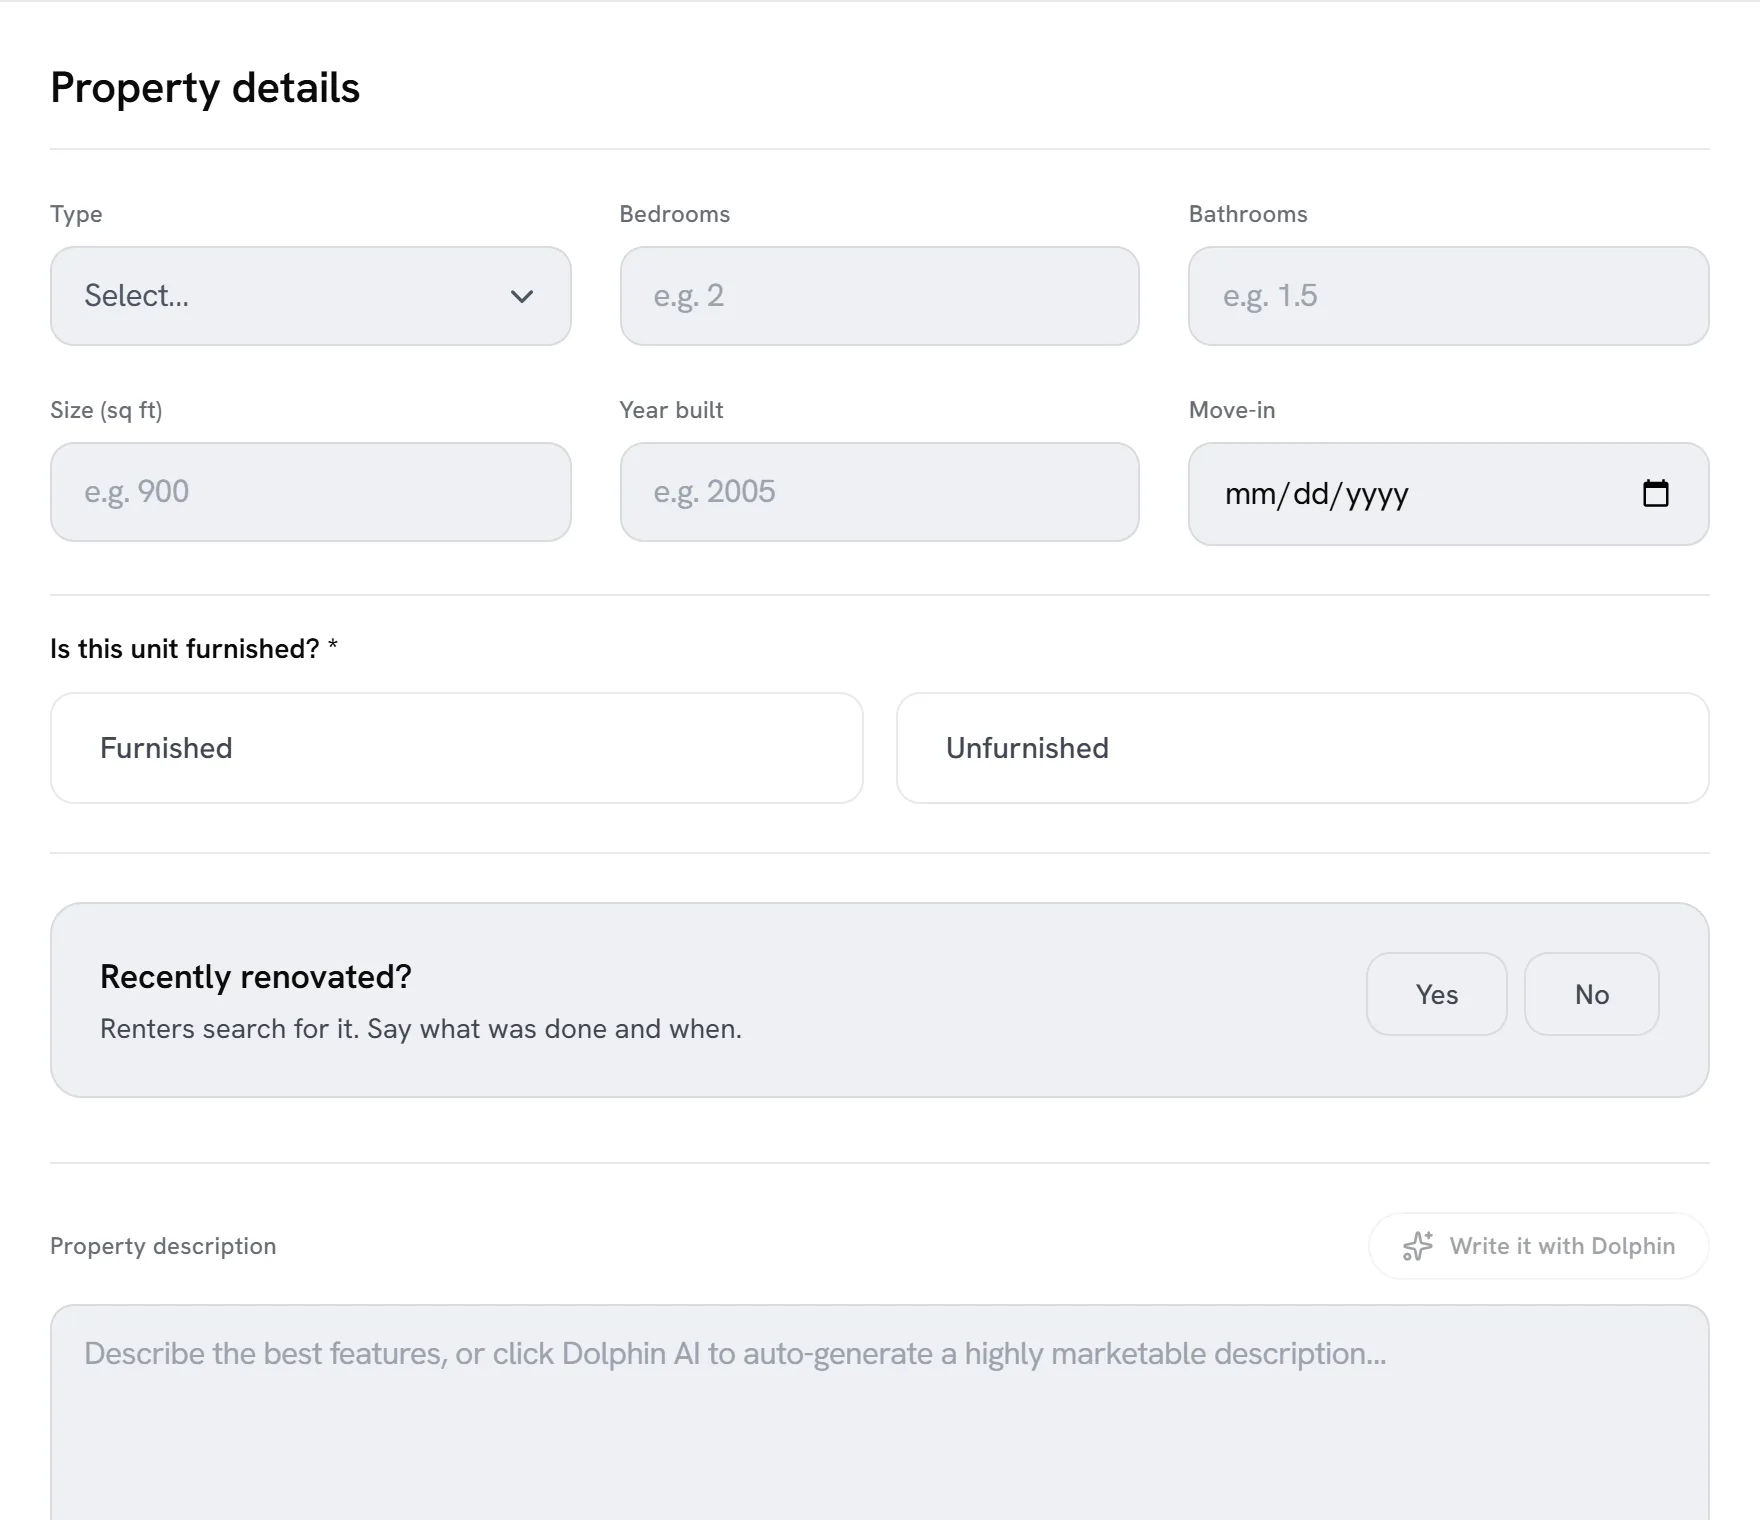Click the 'Property description' label
Screen dimensions: 1760x1520
click(163, 1246)
